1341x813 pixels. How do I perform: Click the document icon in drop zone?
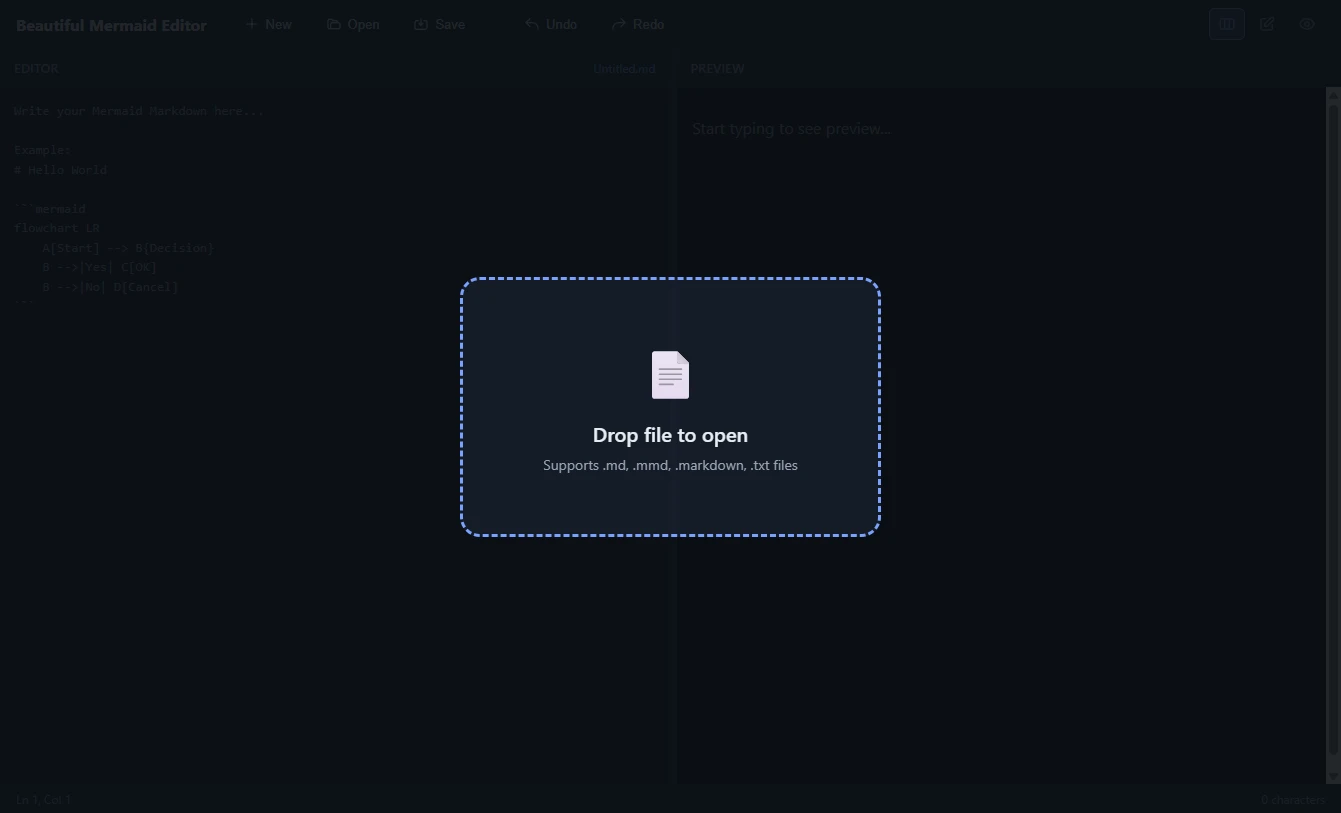pyautogui.click(x=670, y=375)
